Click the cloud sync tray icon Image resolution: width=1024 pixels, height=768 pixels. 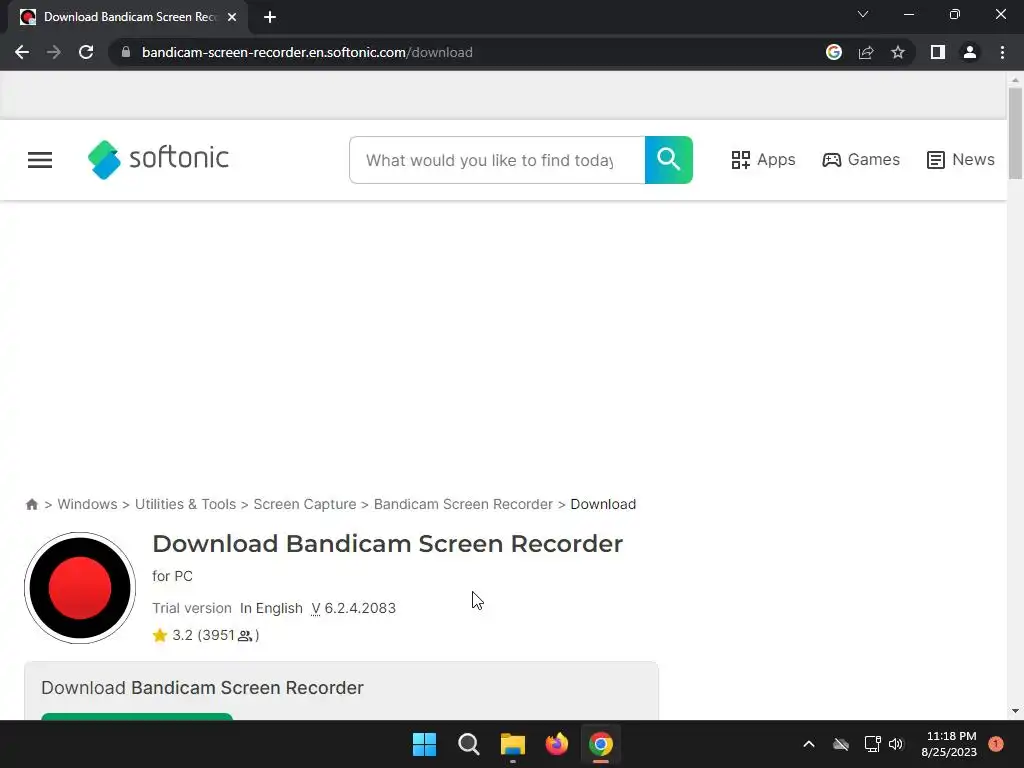[x=841, y=744]
